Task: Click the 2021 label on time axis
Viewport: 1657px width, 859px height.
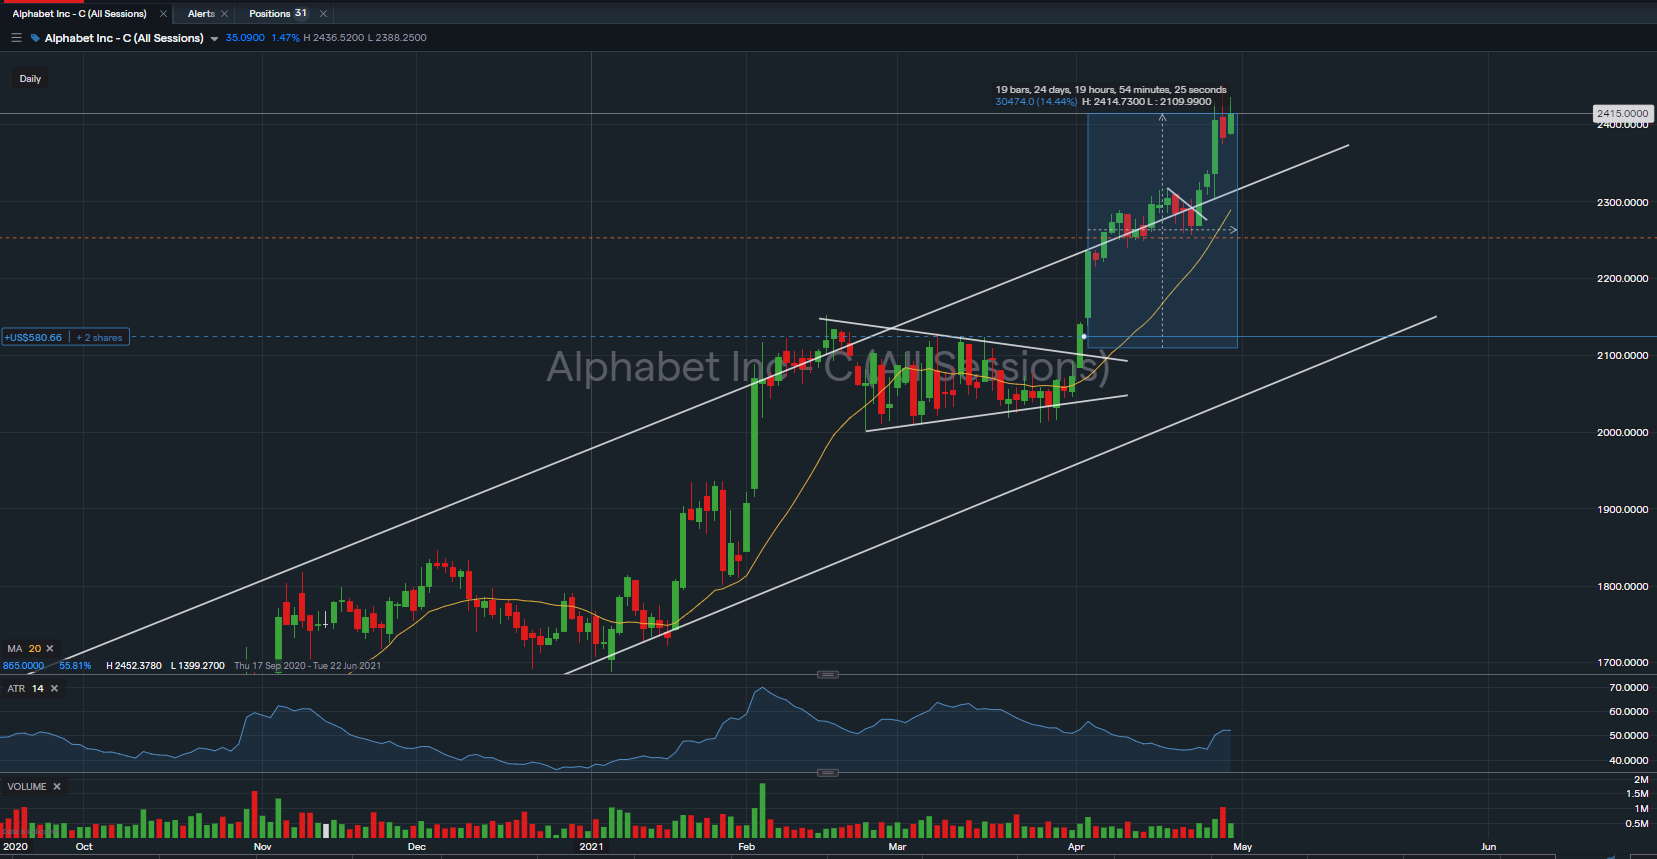Action: coord(591,847)
